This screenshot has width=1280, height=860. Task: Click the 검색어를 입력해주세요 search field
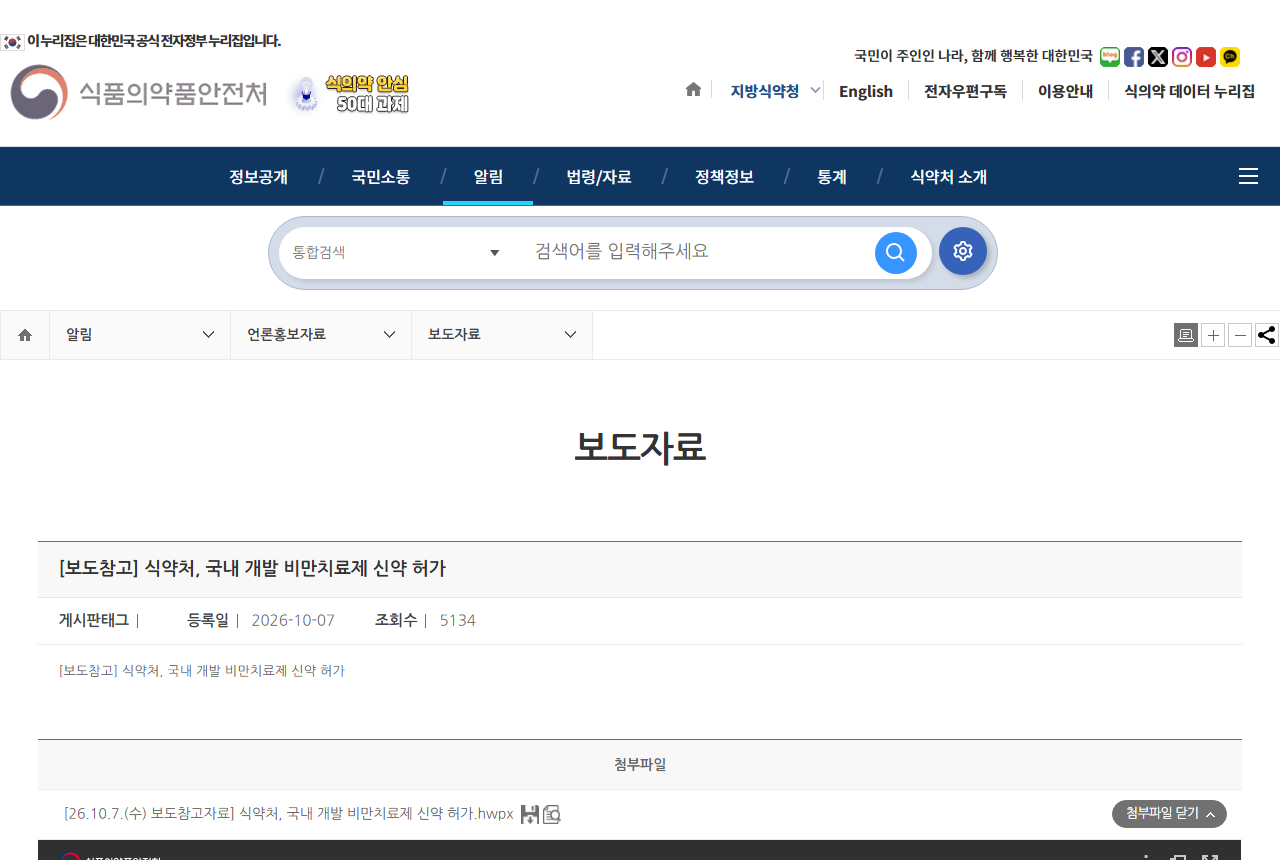pyautogui.click(x=695, y=251)
